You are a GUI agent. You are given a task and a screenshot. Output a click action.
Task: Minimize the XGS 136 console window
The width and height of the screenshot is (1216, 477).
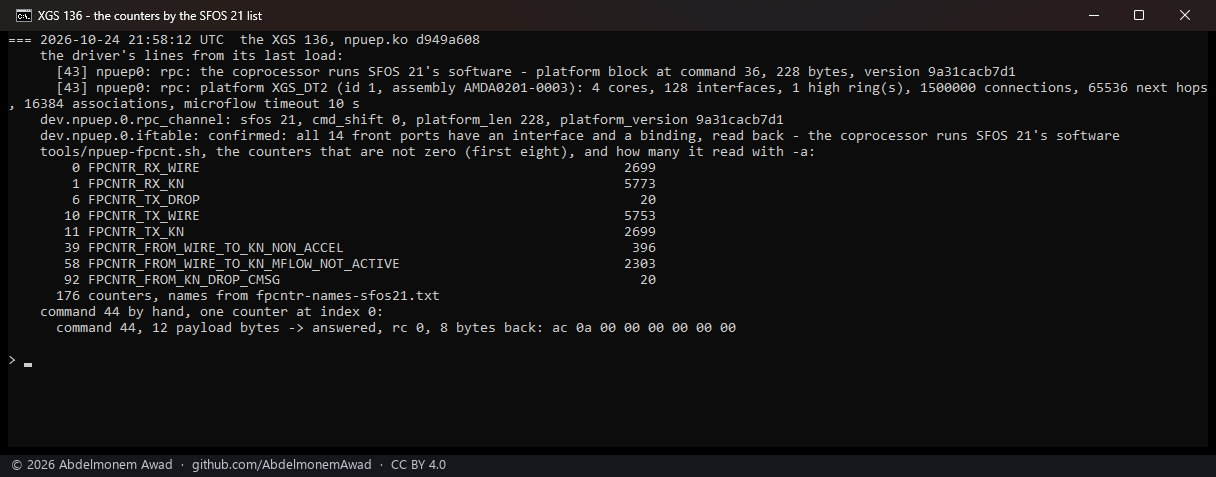tap(1094, 16)
